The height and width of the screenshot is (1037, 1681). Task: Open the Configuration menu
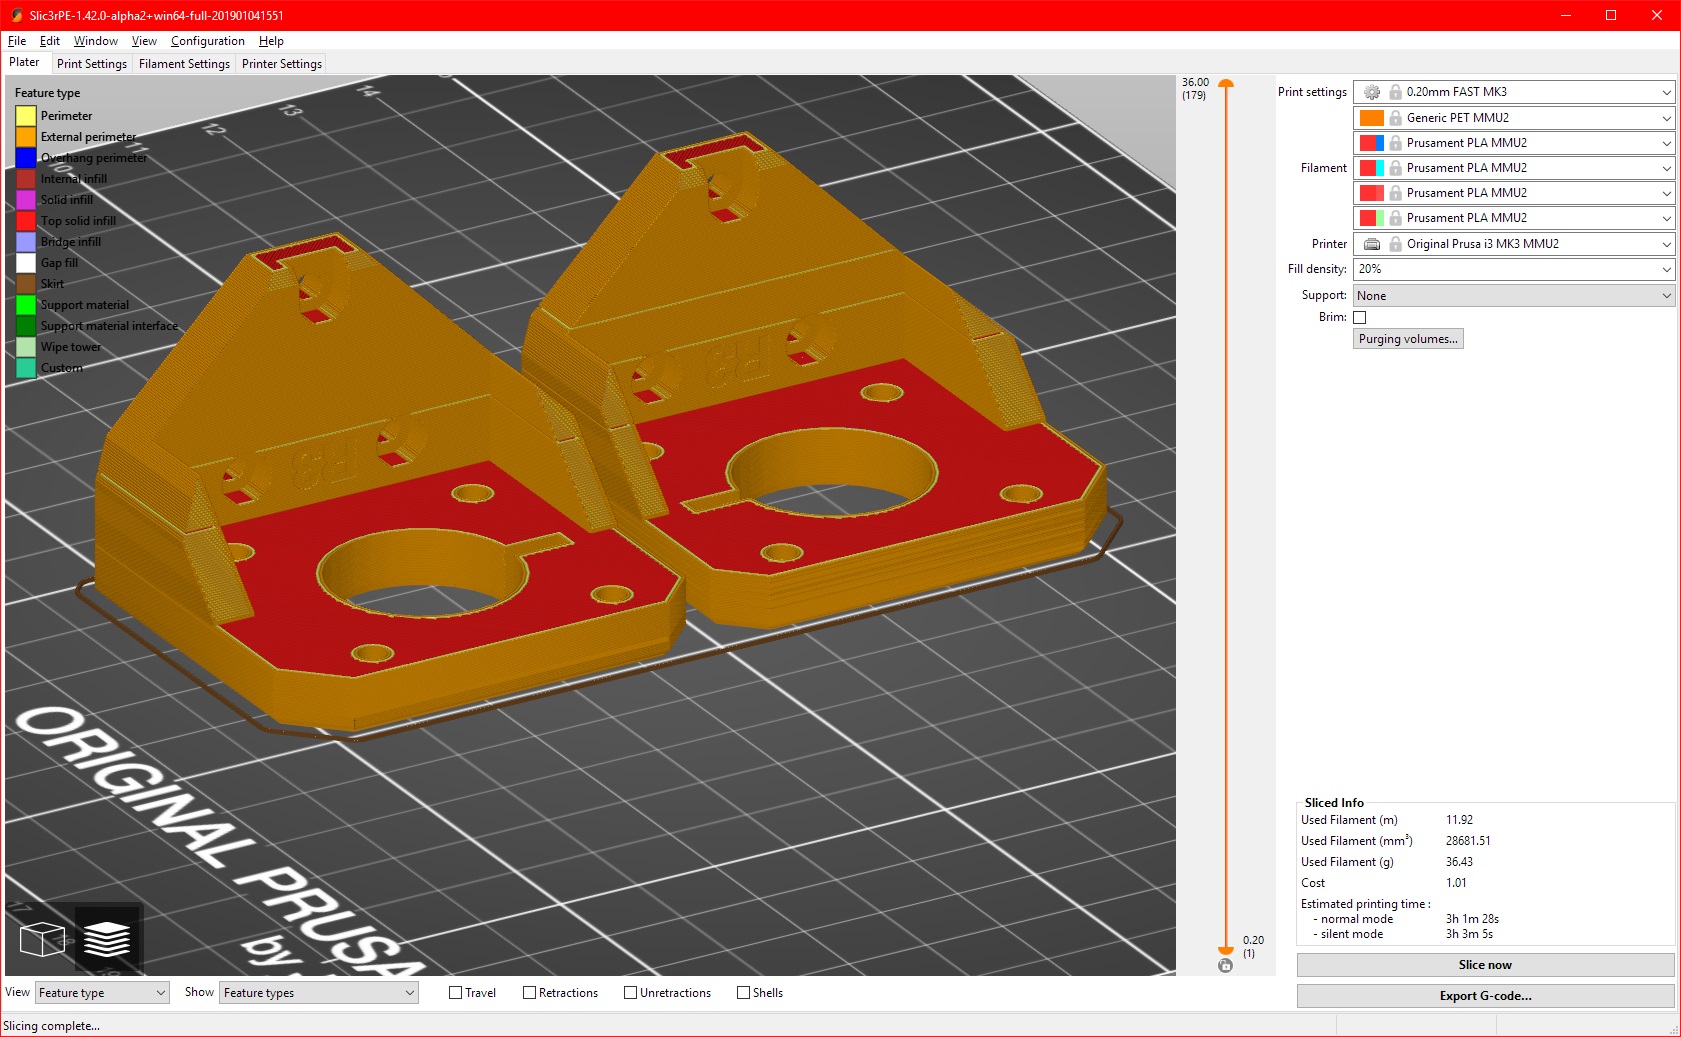(207, 41)
